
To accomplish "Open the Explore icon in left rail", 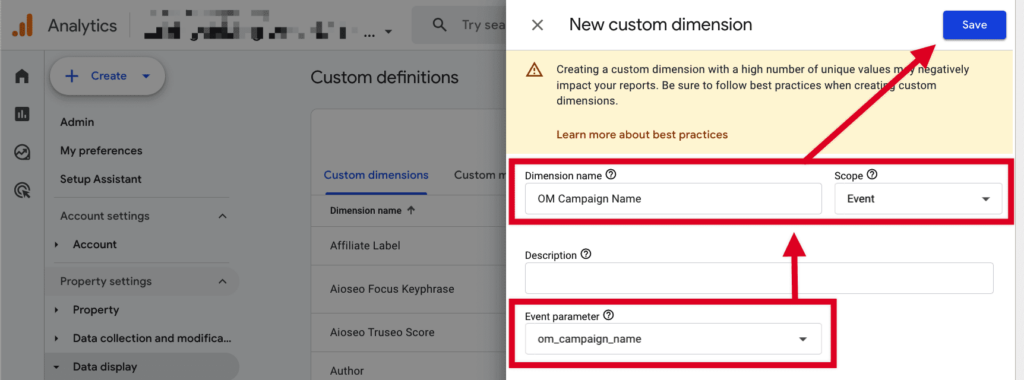I will point(22,153).
